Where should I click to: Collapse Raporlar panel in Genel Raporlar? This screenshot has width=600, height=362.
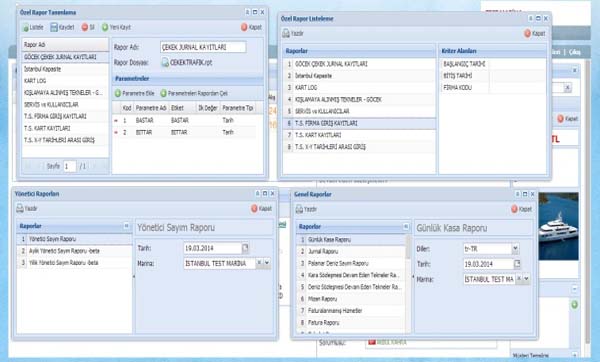[406, 227]
